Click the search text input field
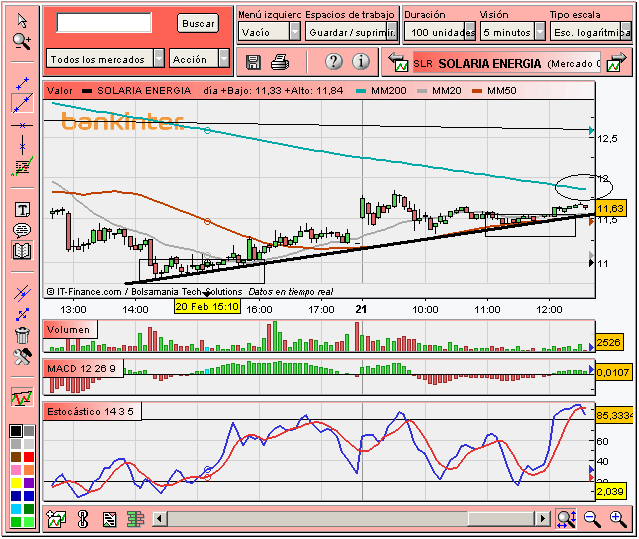The image size is (639, 539). (104, 22)
